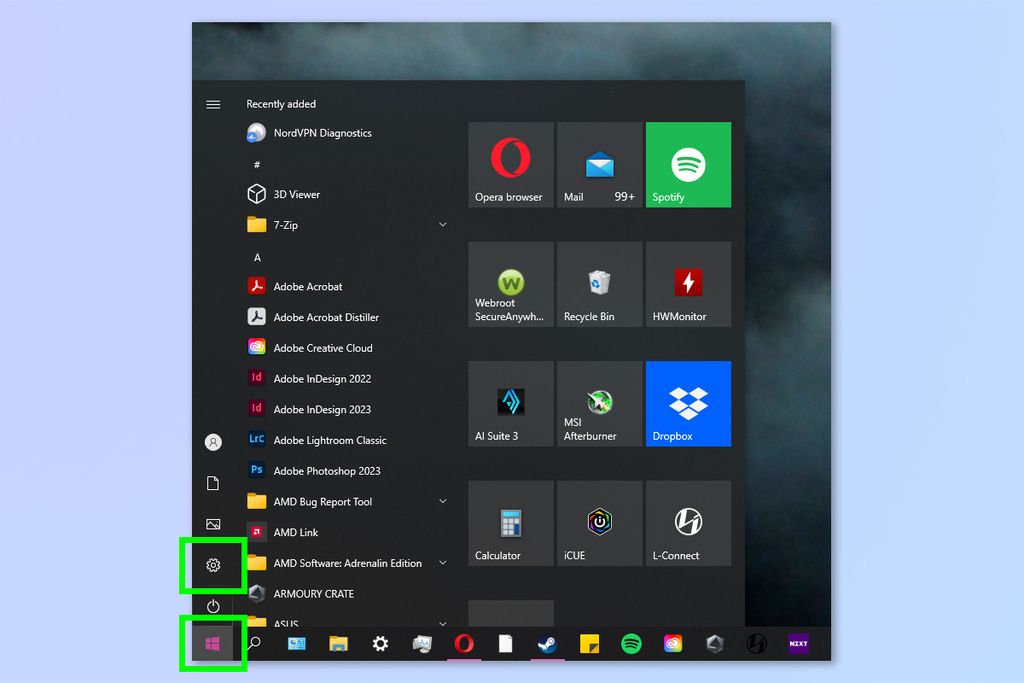Start the Calculator app
1024x683 pixels.
tap(510, 522)
